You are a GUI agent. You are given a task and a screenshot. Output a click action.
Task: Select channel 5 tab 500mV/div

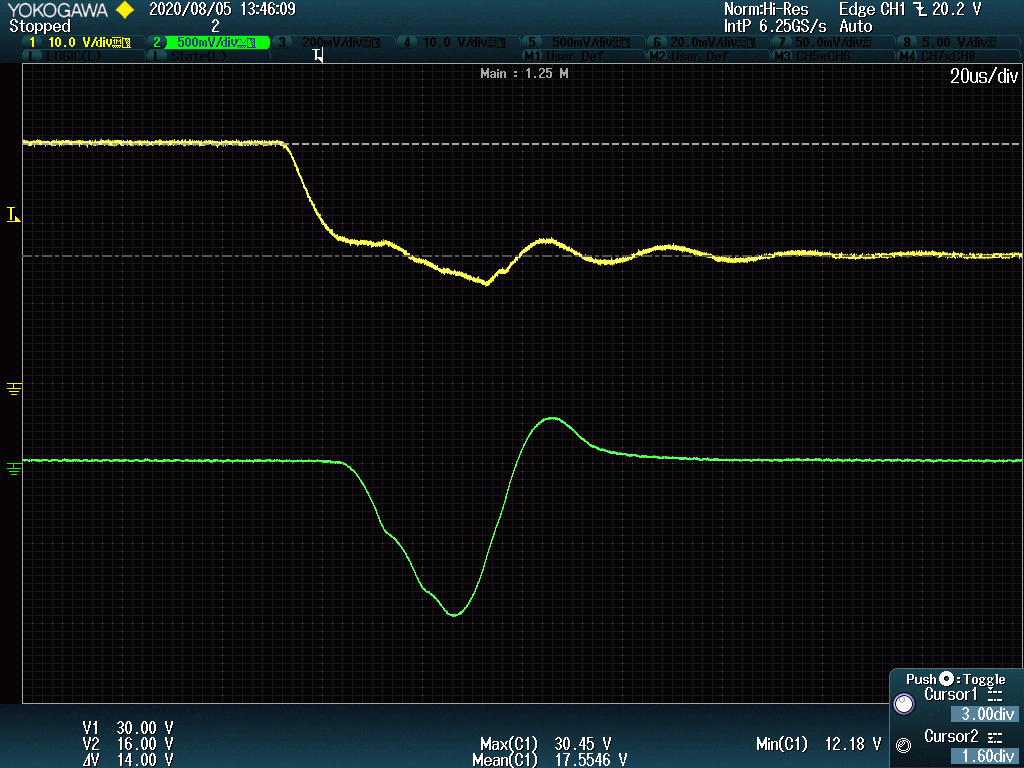click(x=582, y=42)
